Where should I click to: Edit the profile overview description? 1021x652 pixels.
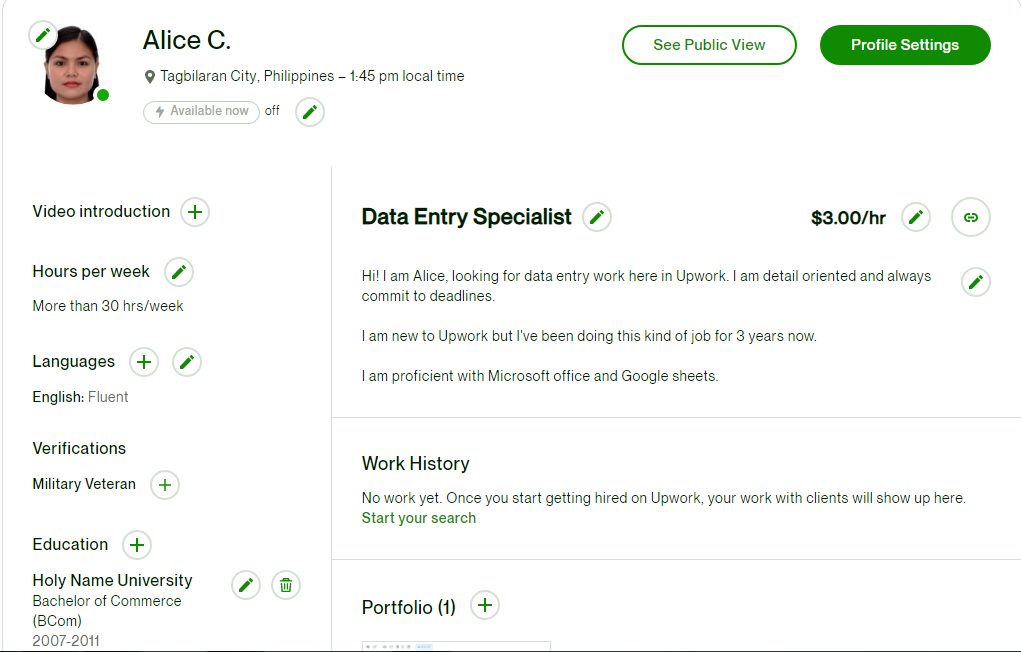(975, 282)
